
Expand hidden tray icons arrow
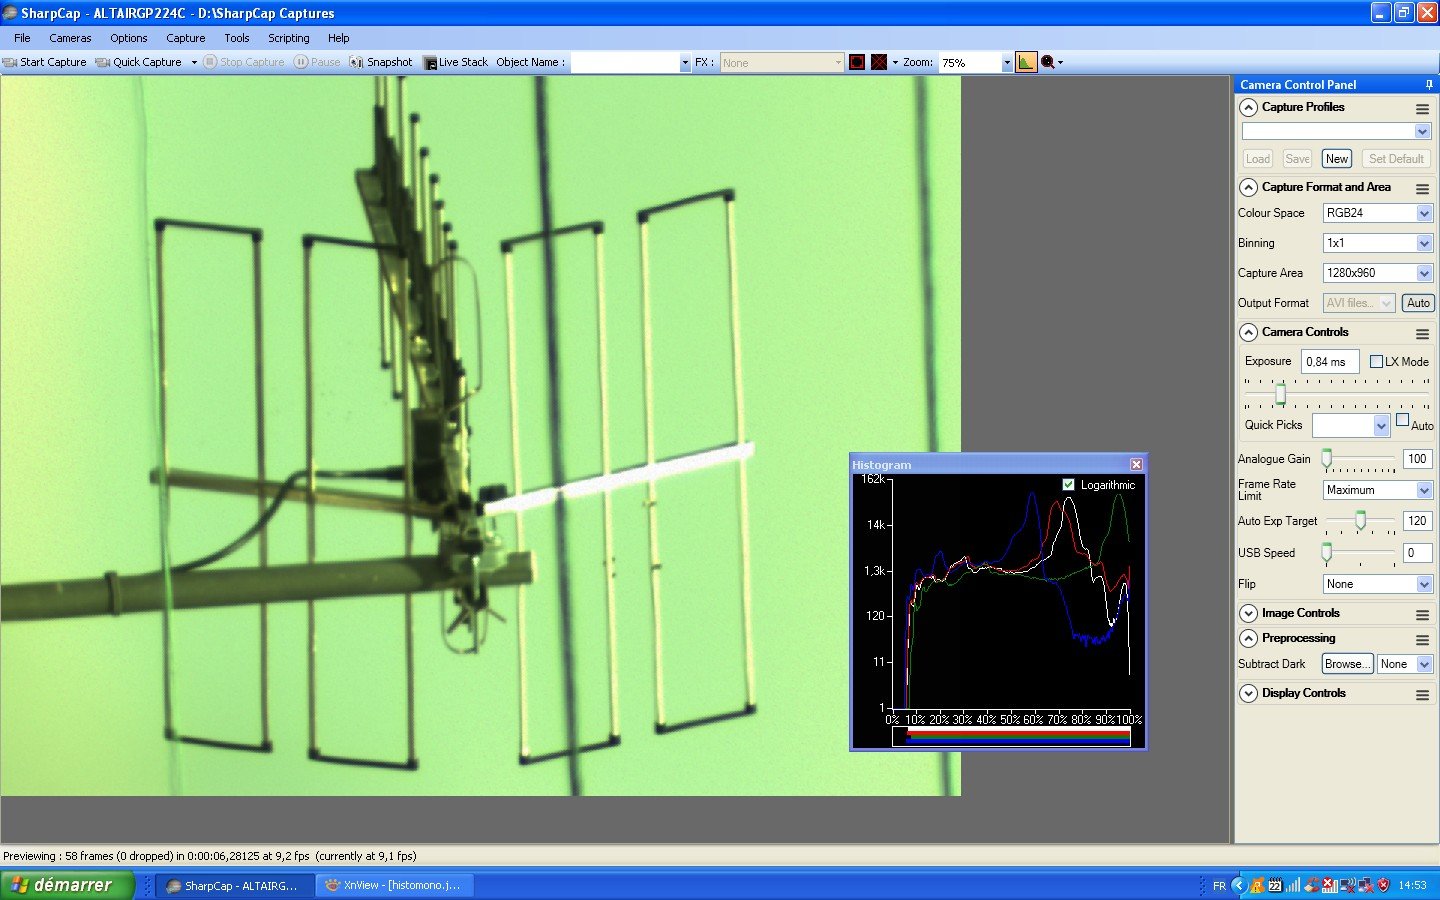click(1238, 885)
